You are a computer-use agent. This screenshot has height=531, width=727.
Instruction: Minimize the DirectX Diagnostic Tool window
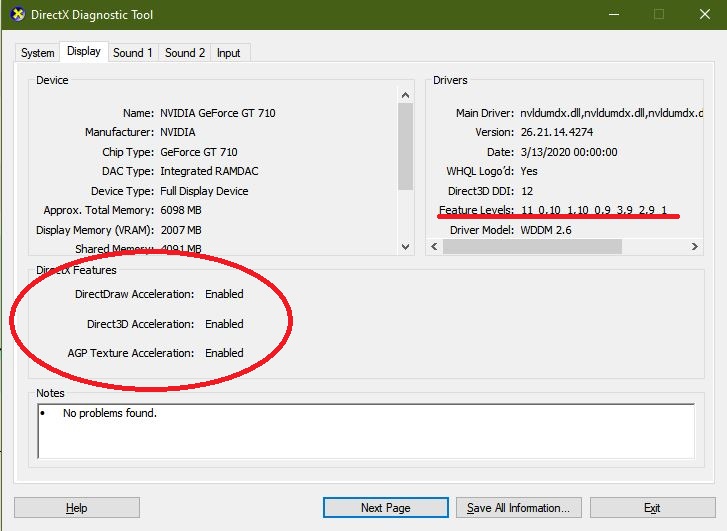tap(614, 14)
